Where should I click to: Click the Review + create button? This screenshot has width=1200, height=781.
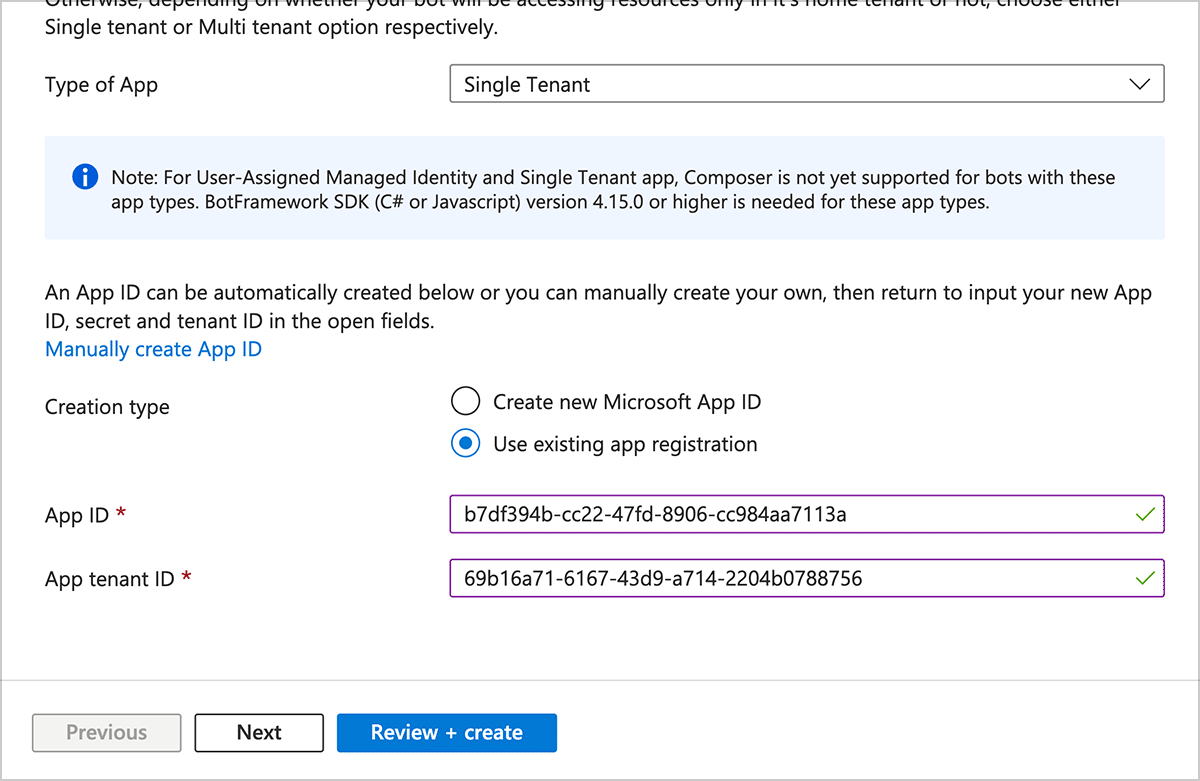point(446,733)
